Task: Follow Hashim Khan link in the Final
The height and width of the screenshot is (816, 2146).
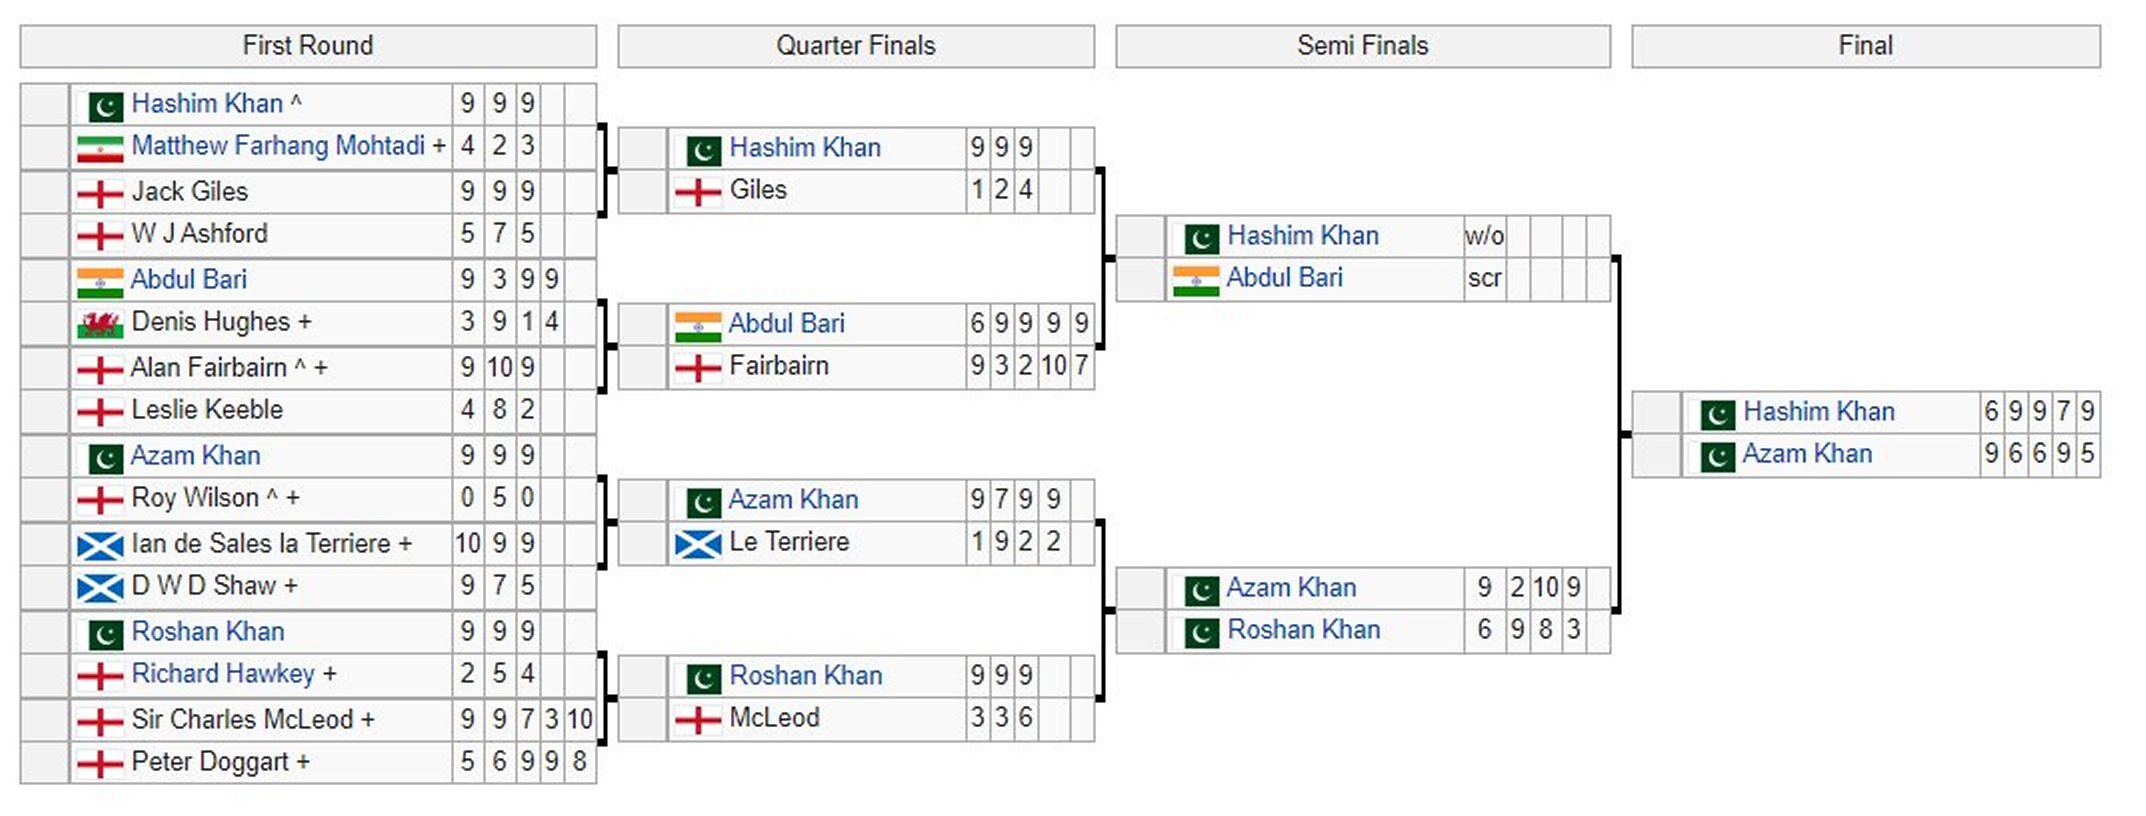Action: coord(1818,412)
